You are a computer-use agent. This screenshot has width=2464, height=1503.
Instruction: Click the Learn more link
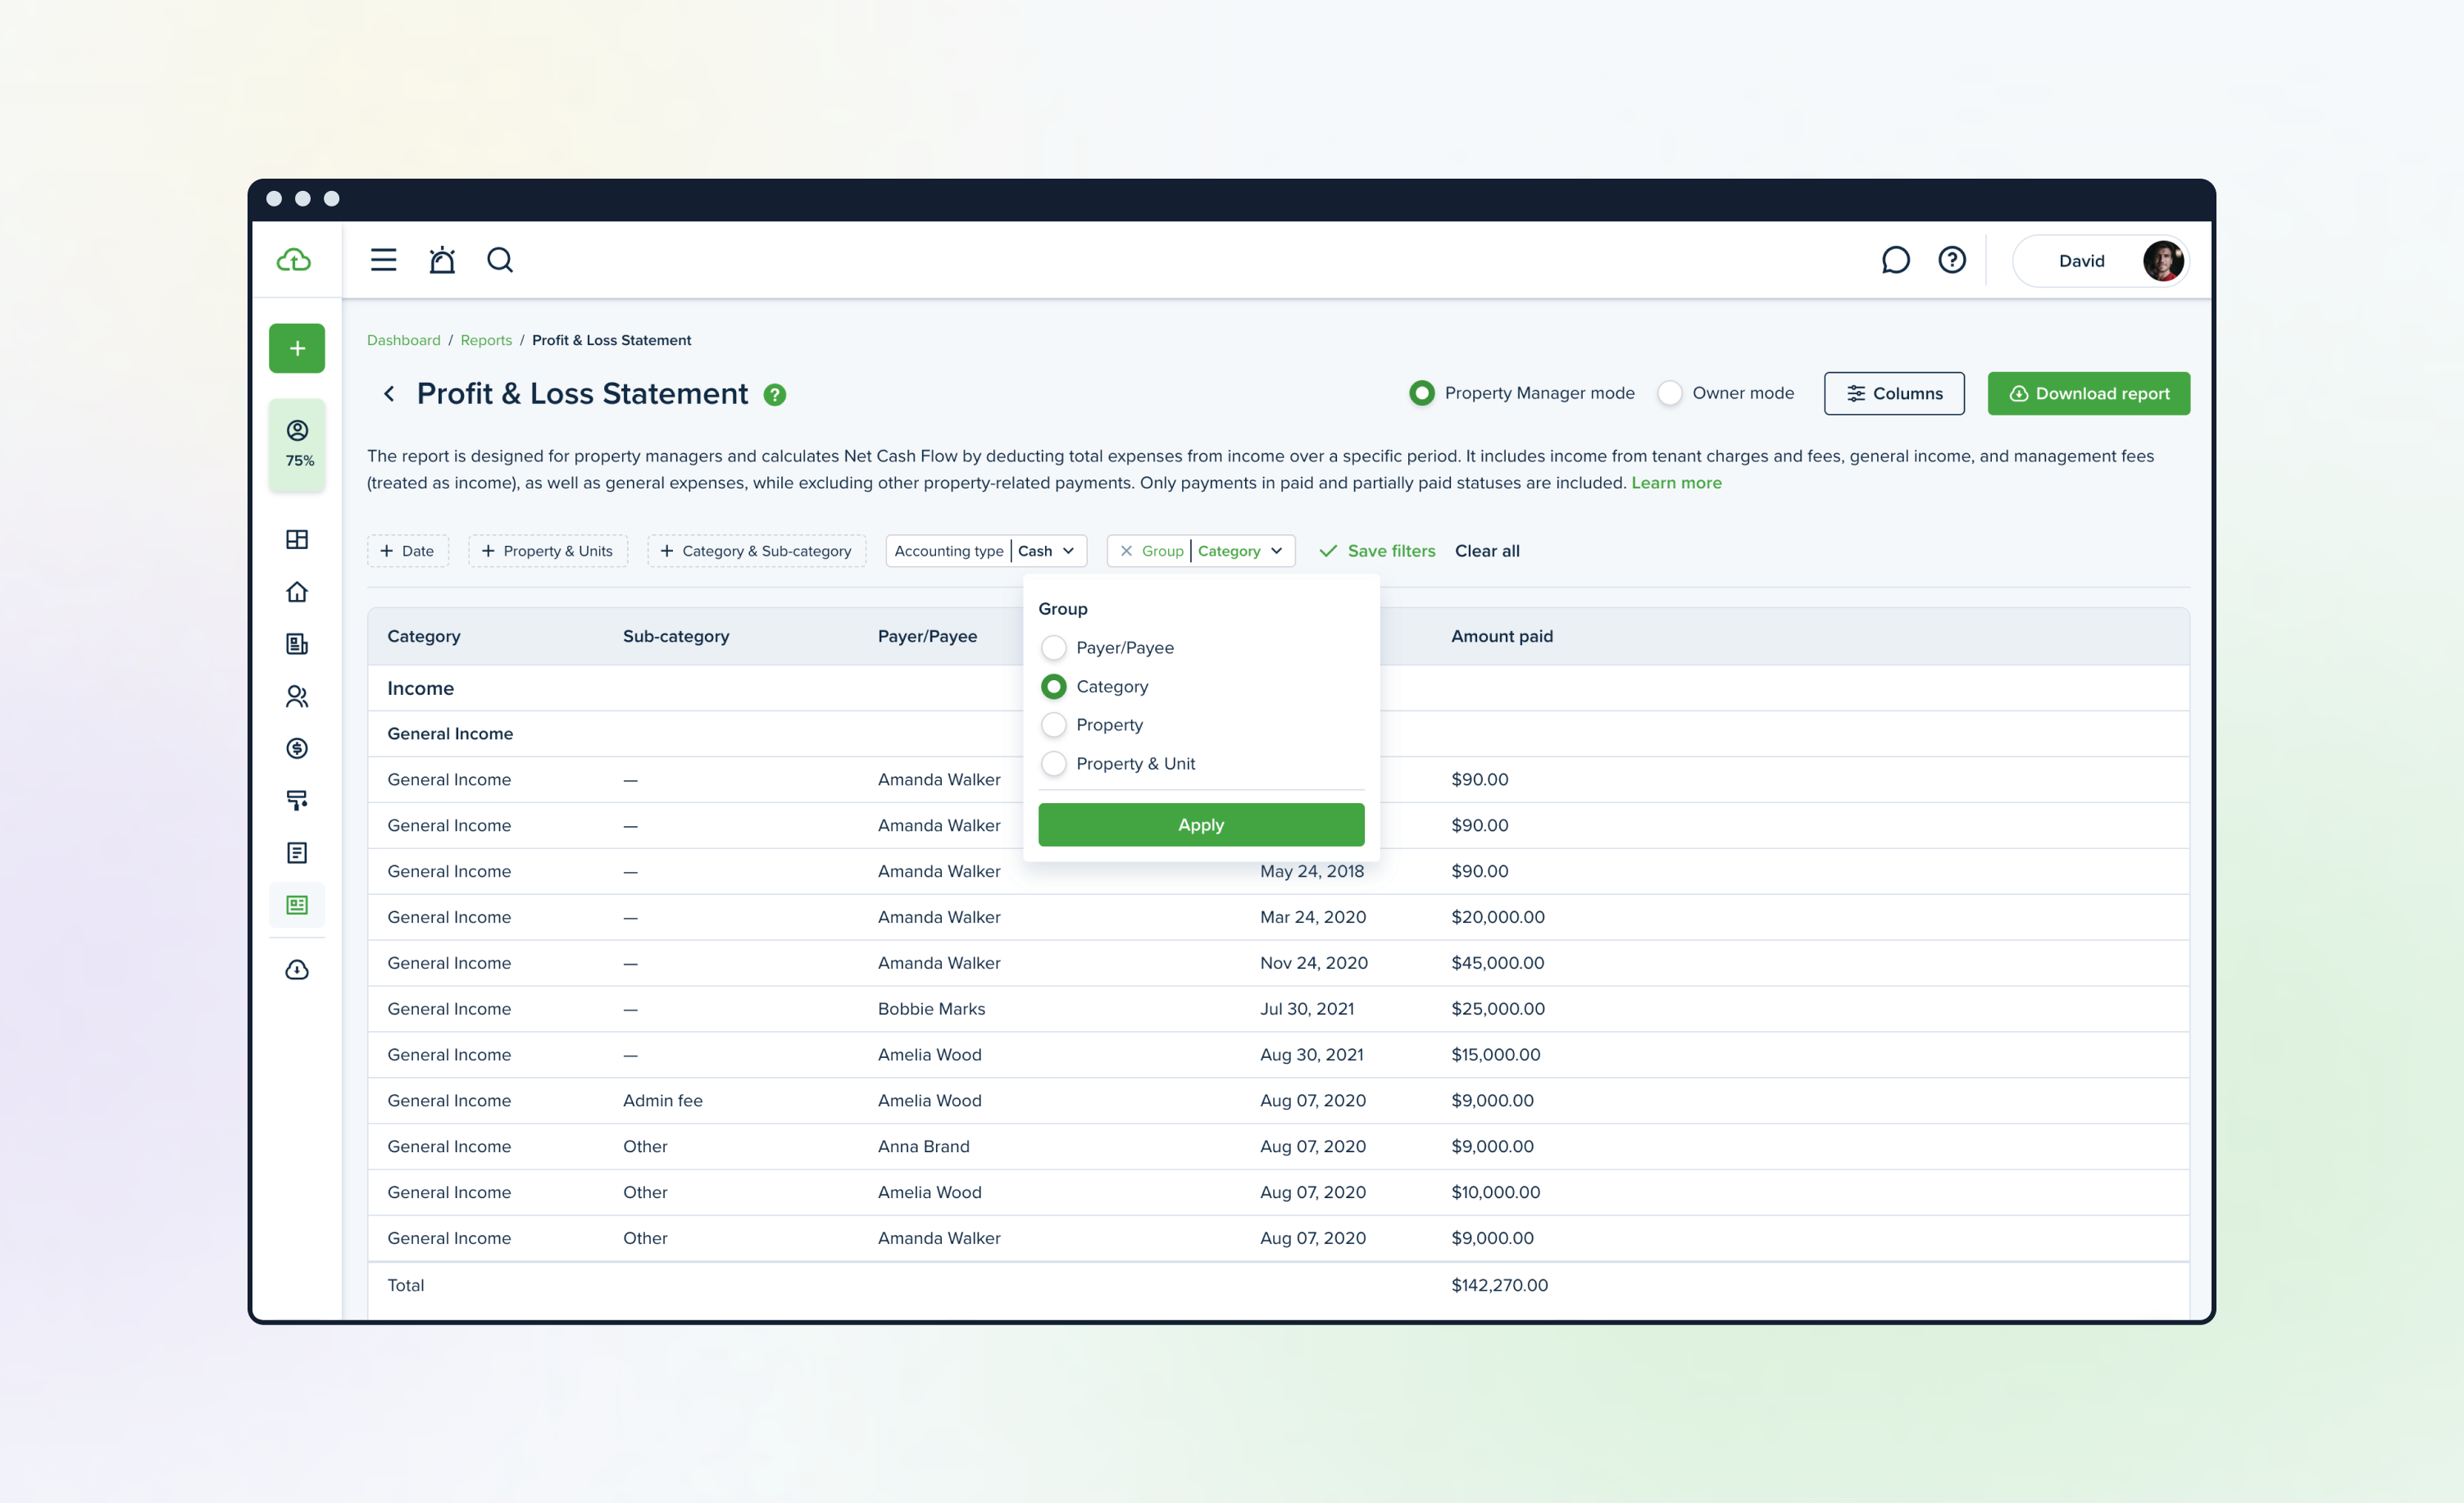pyautogui.click(x=1676, y=483)
